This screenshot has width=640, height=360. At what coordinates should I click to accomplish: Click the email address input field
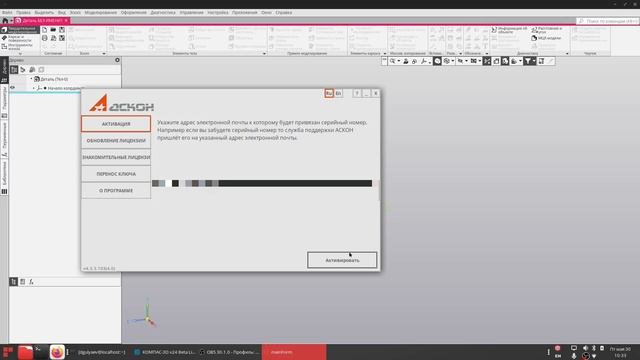[x=262, y=183]
